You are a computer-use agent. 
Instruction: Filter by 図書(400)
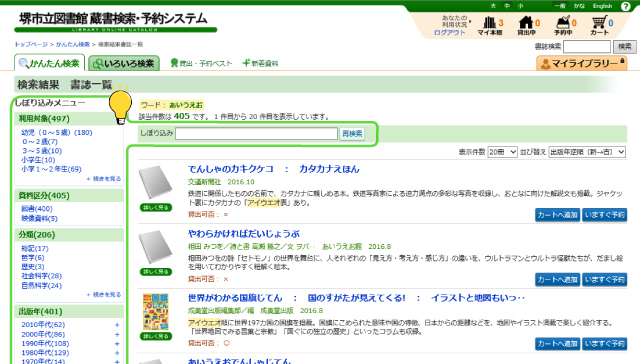[37, 209]
